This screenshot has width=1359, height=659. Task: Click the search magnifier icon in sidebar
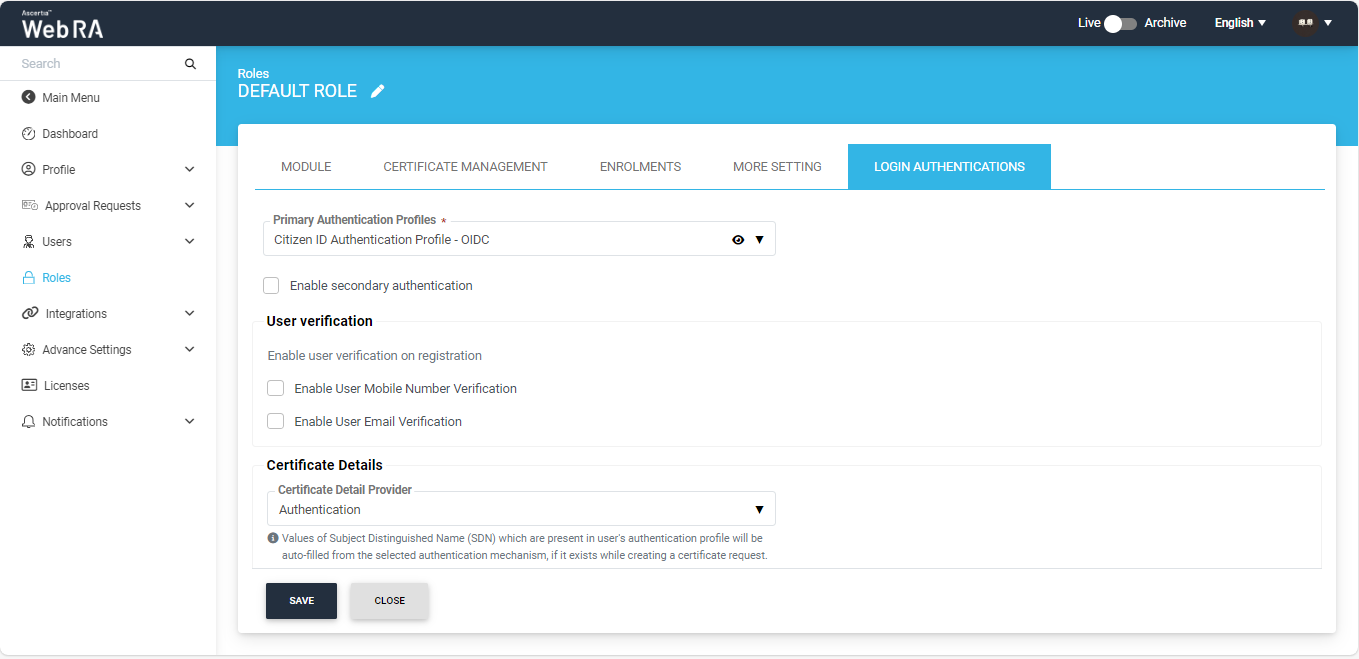(x=190, y=64)
